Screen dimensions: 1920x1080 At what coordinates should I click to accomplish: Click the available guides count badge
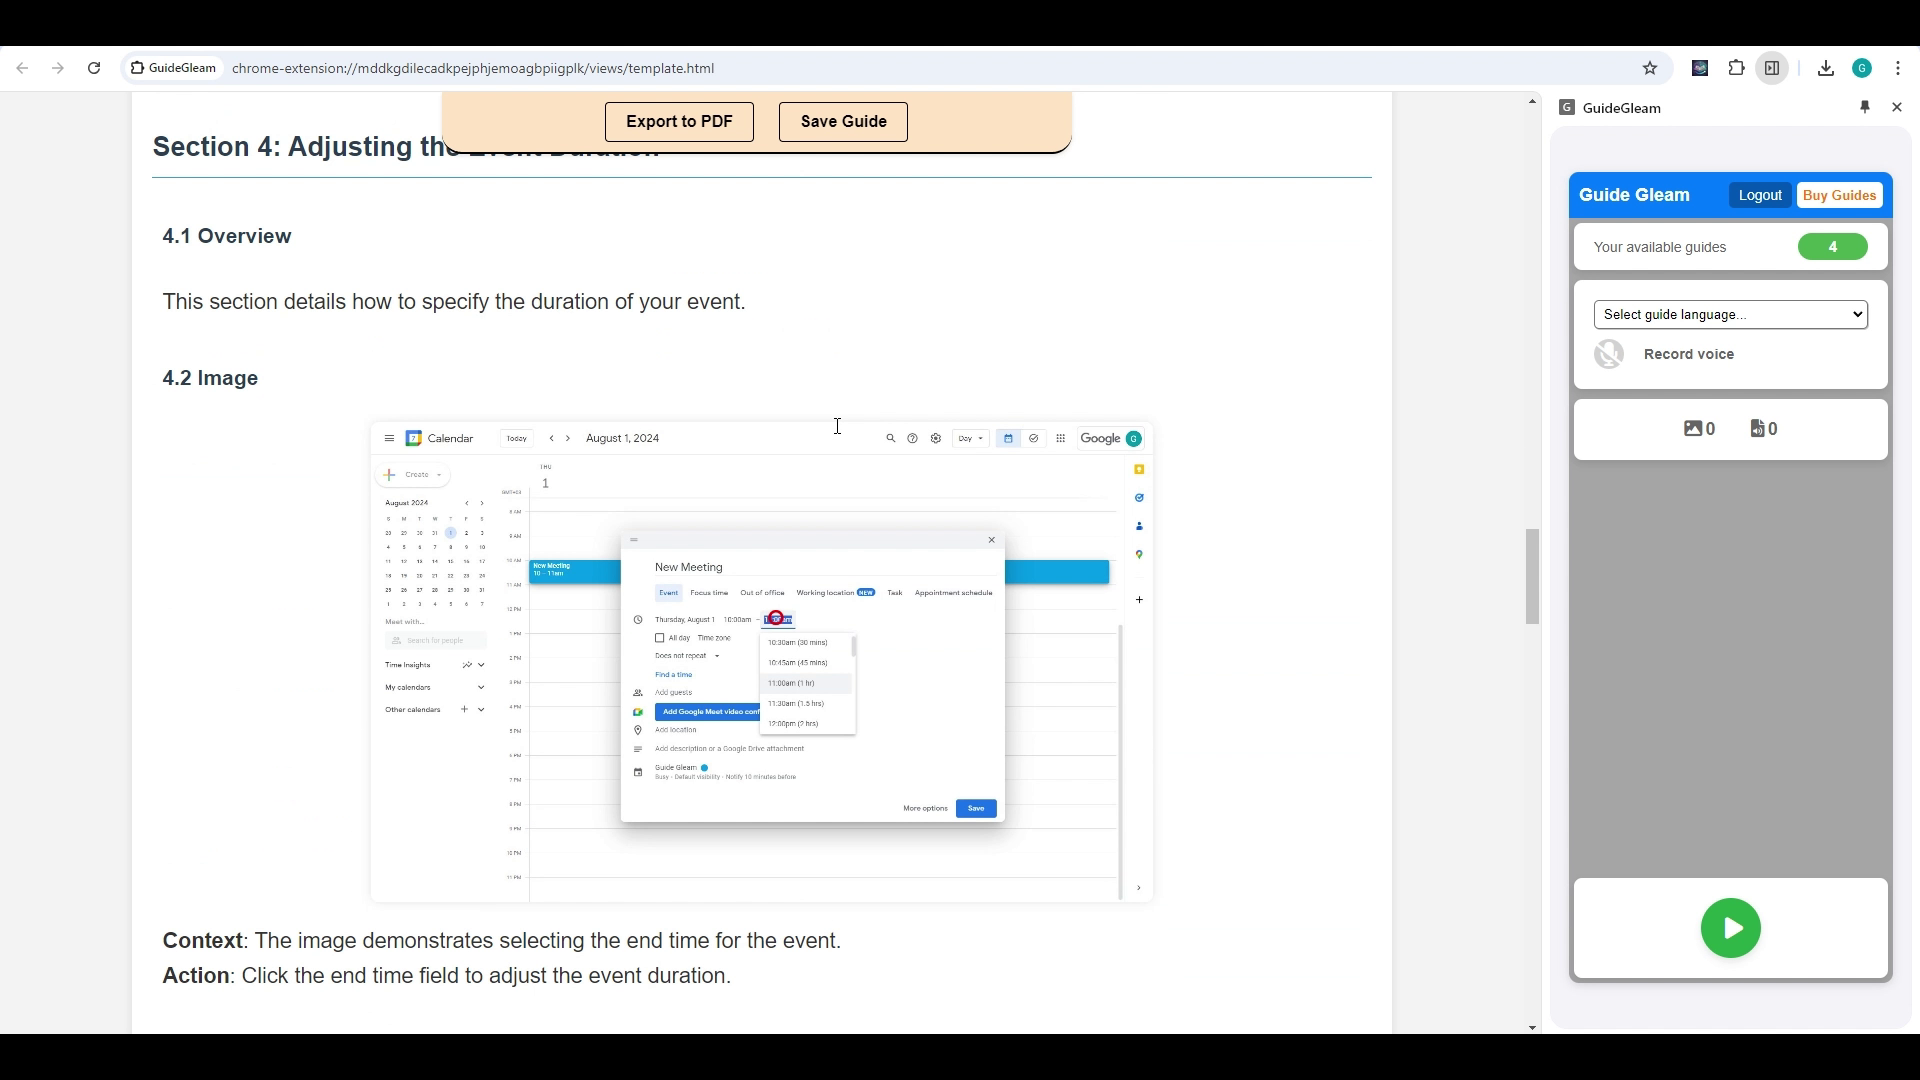(1832, 247)
